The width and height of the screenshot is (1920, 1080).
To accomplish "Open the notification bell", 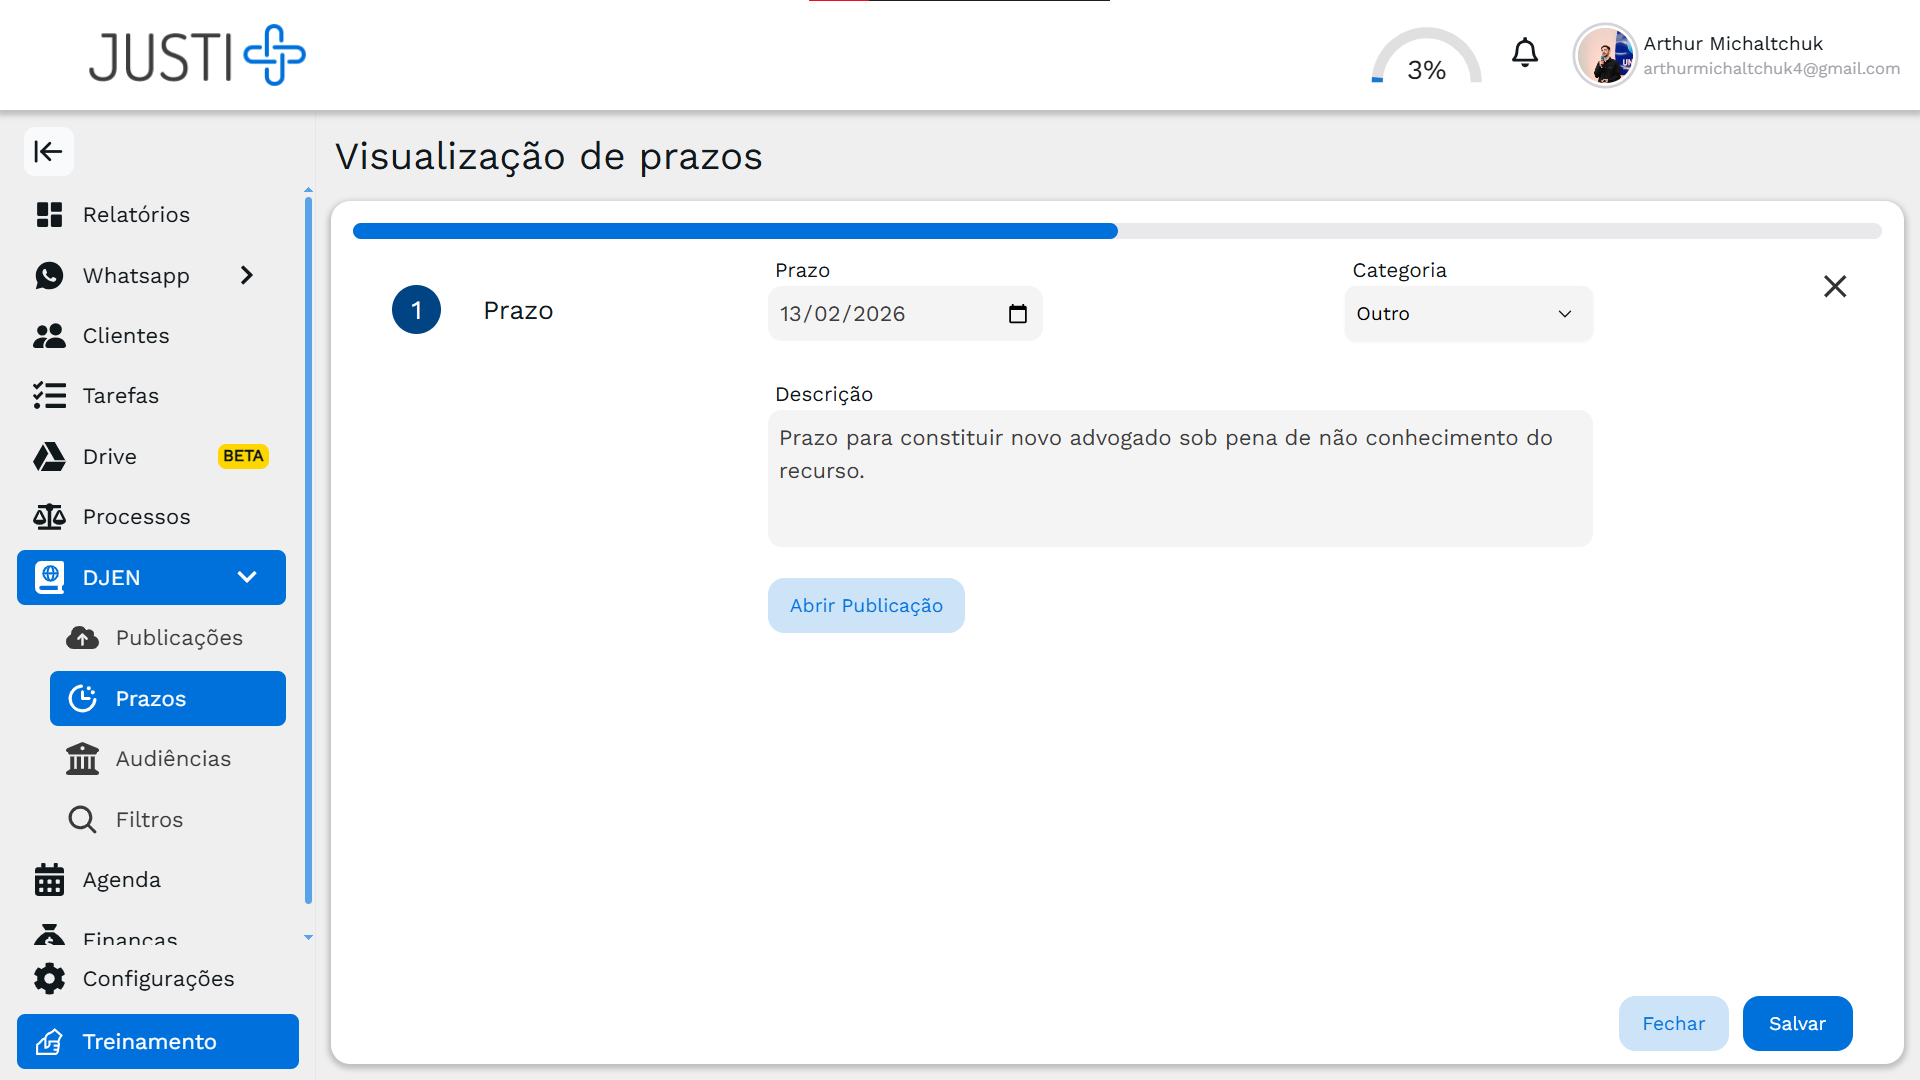I will (x=1524, y=53).
